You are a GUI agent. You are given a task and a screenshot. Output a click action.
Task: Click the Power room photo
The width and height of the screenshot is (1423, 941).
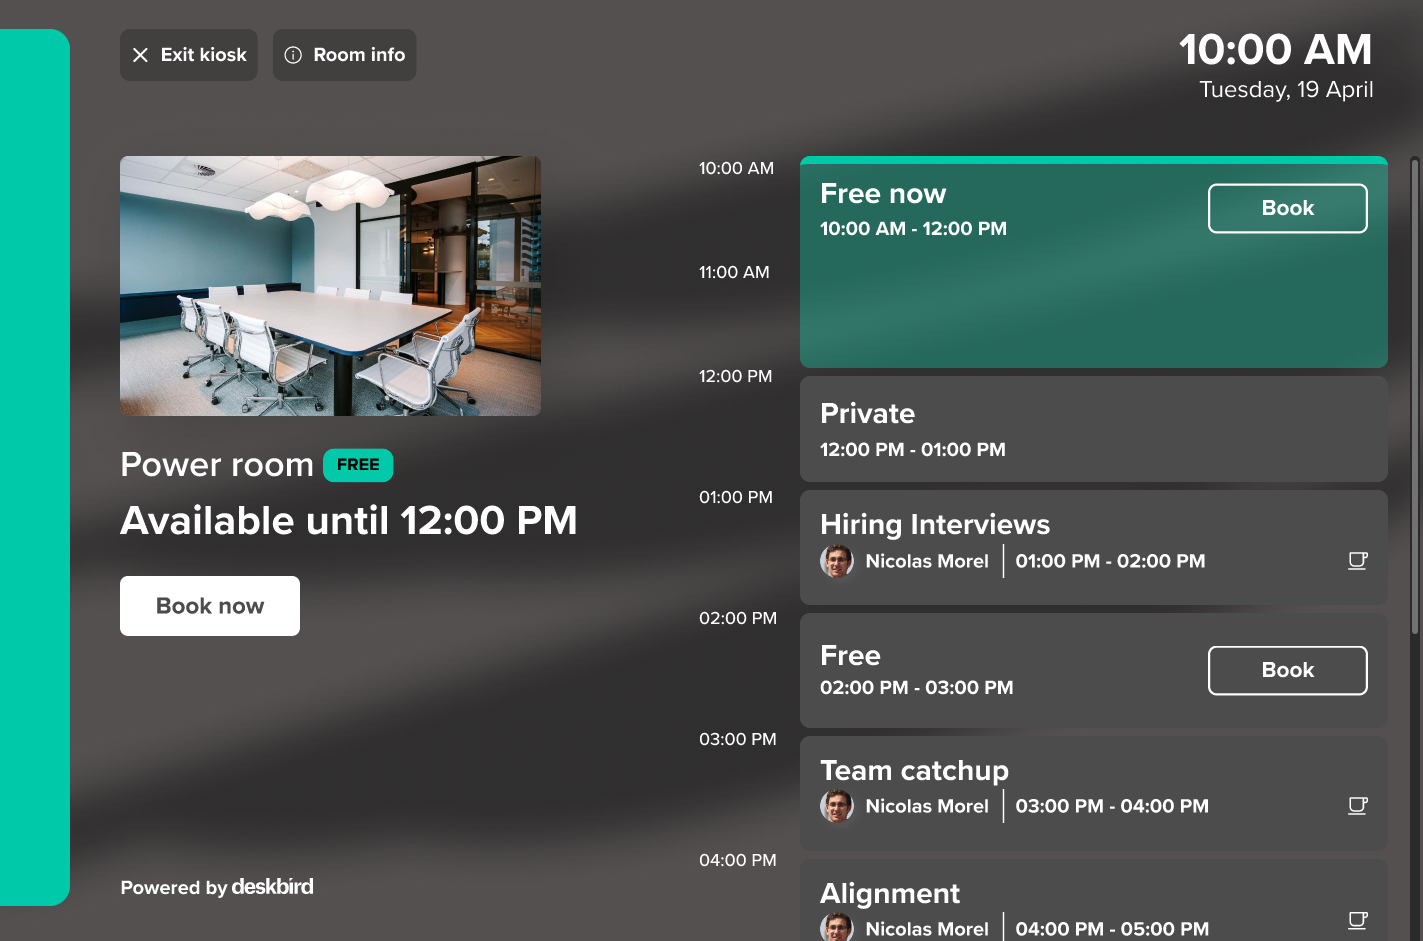(330, 285)
